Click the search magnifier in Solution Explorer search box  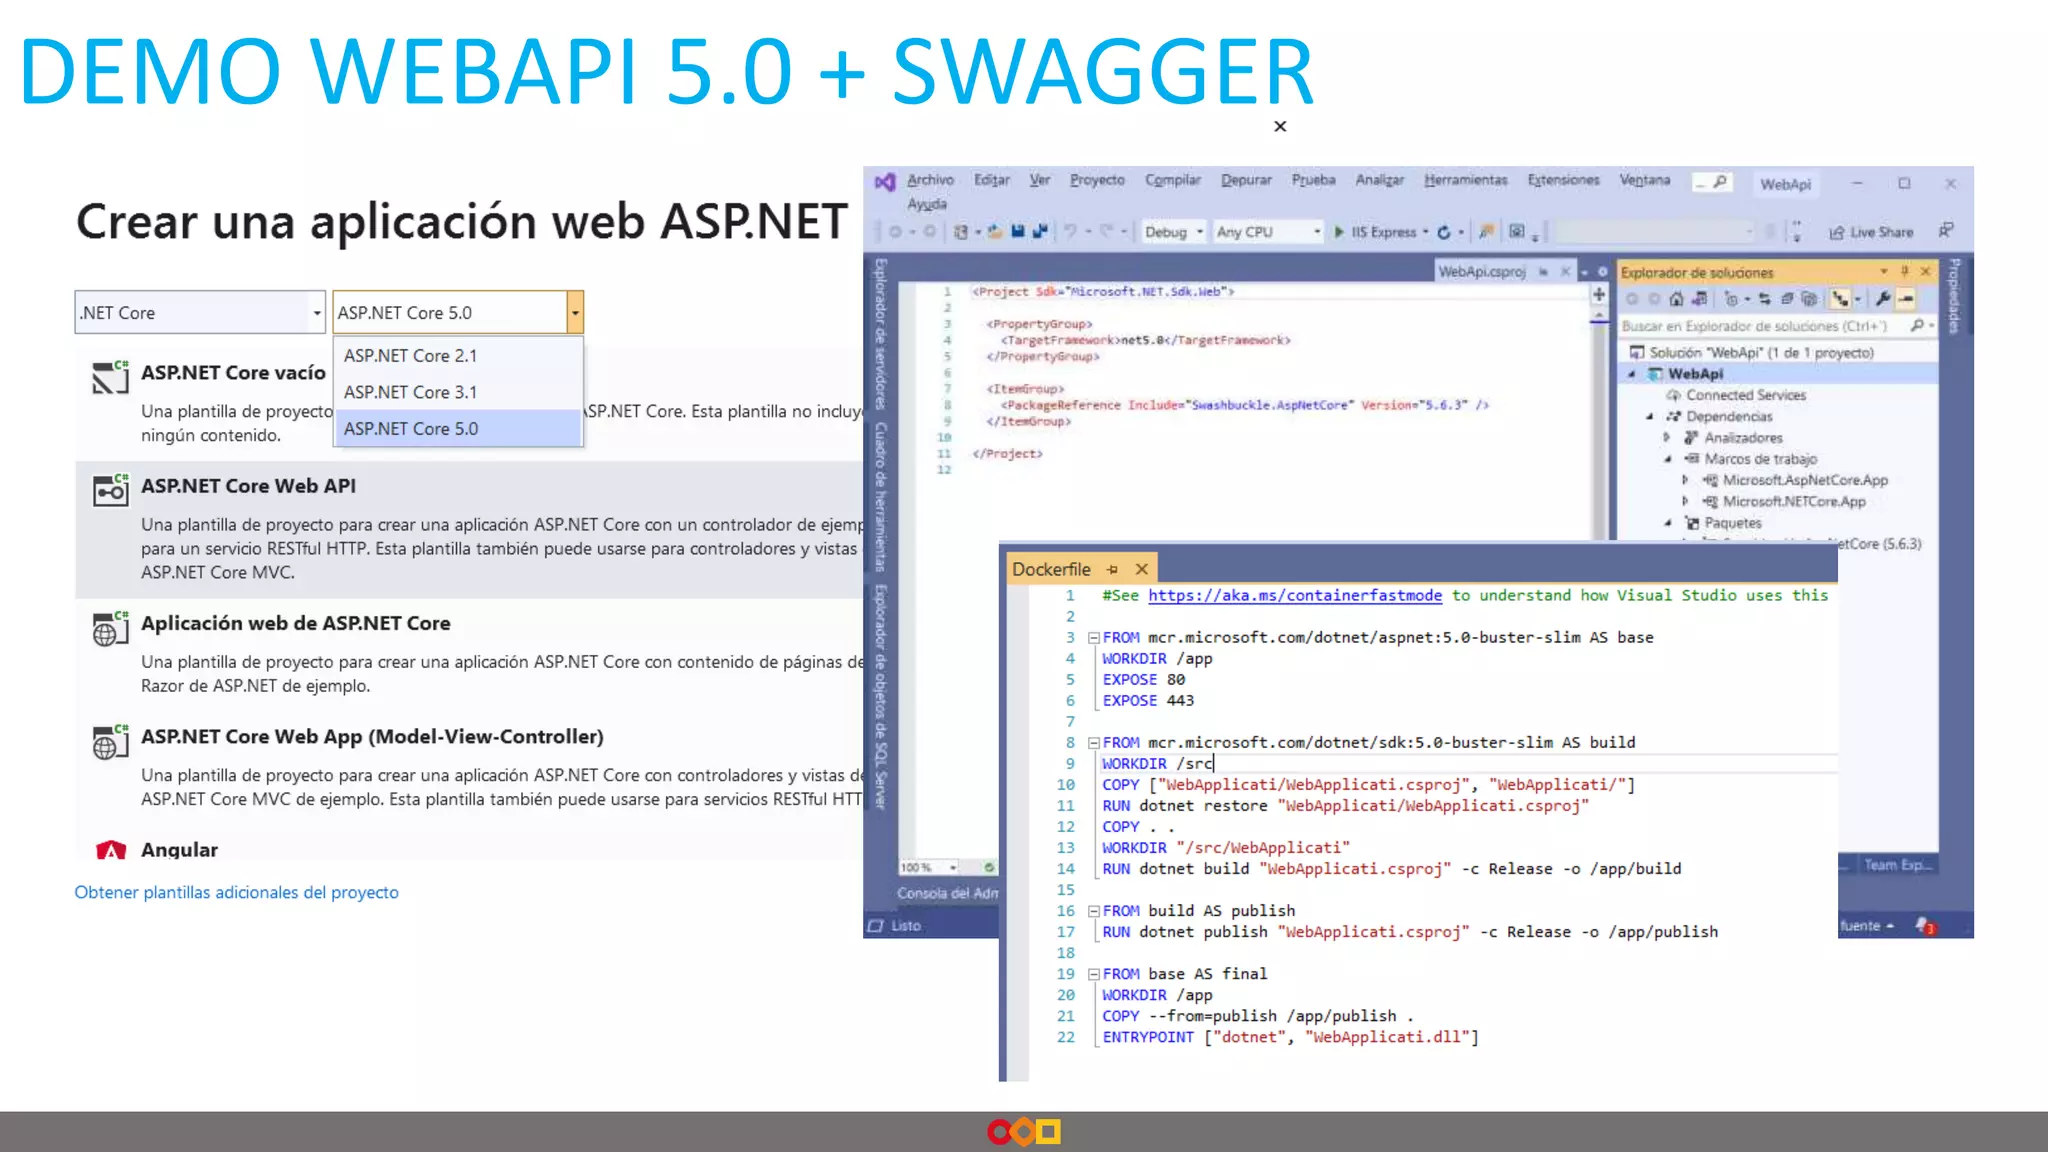tap(1917, 326)
